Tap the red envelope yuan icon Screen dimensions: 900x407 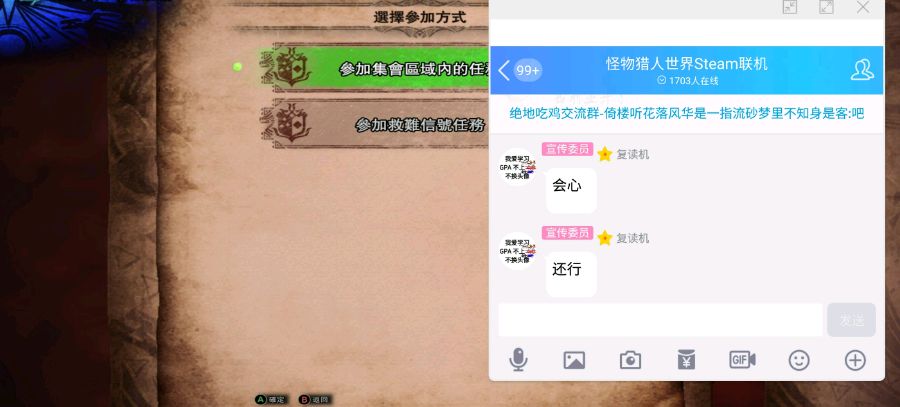pos(686,359)
